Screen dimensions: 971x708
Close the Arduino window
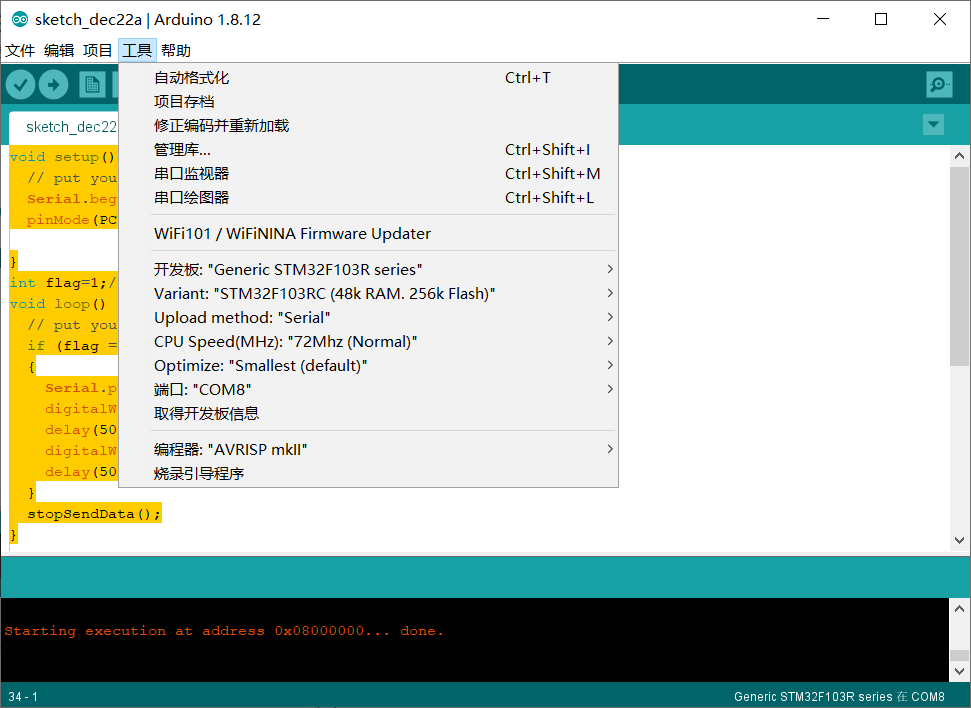click(x=939, y=19)
